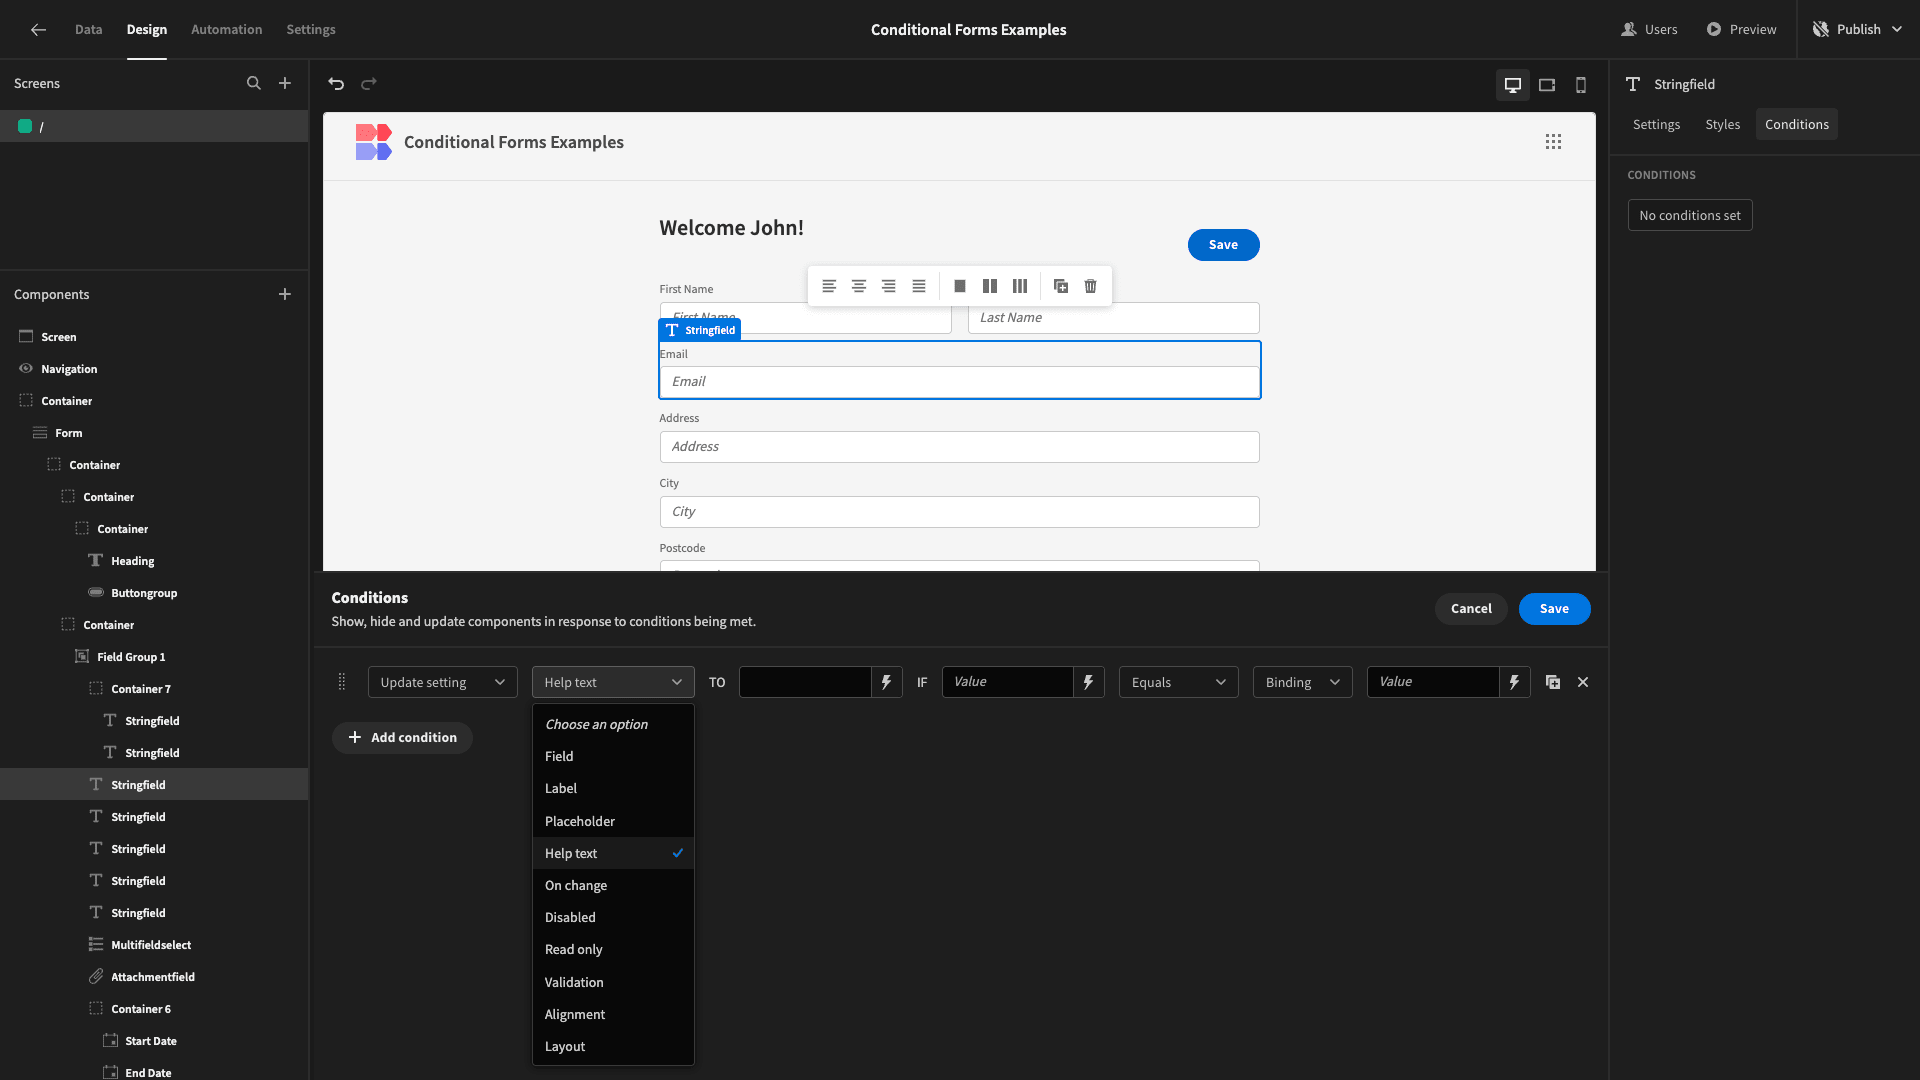The width and height of the screenshot is (1920, 1080).
Task: Search screens with magnifier icon
Action: [254, 84]
